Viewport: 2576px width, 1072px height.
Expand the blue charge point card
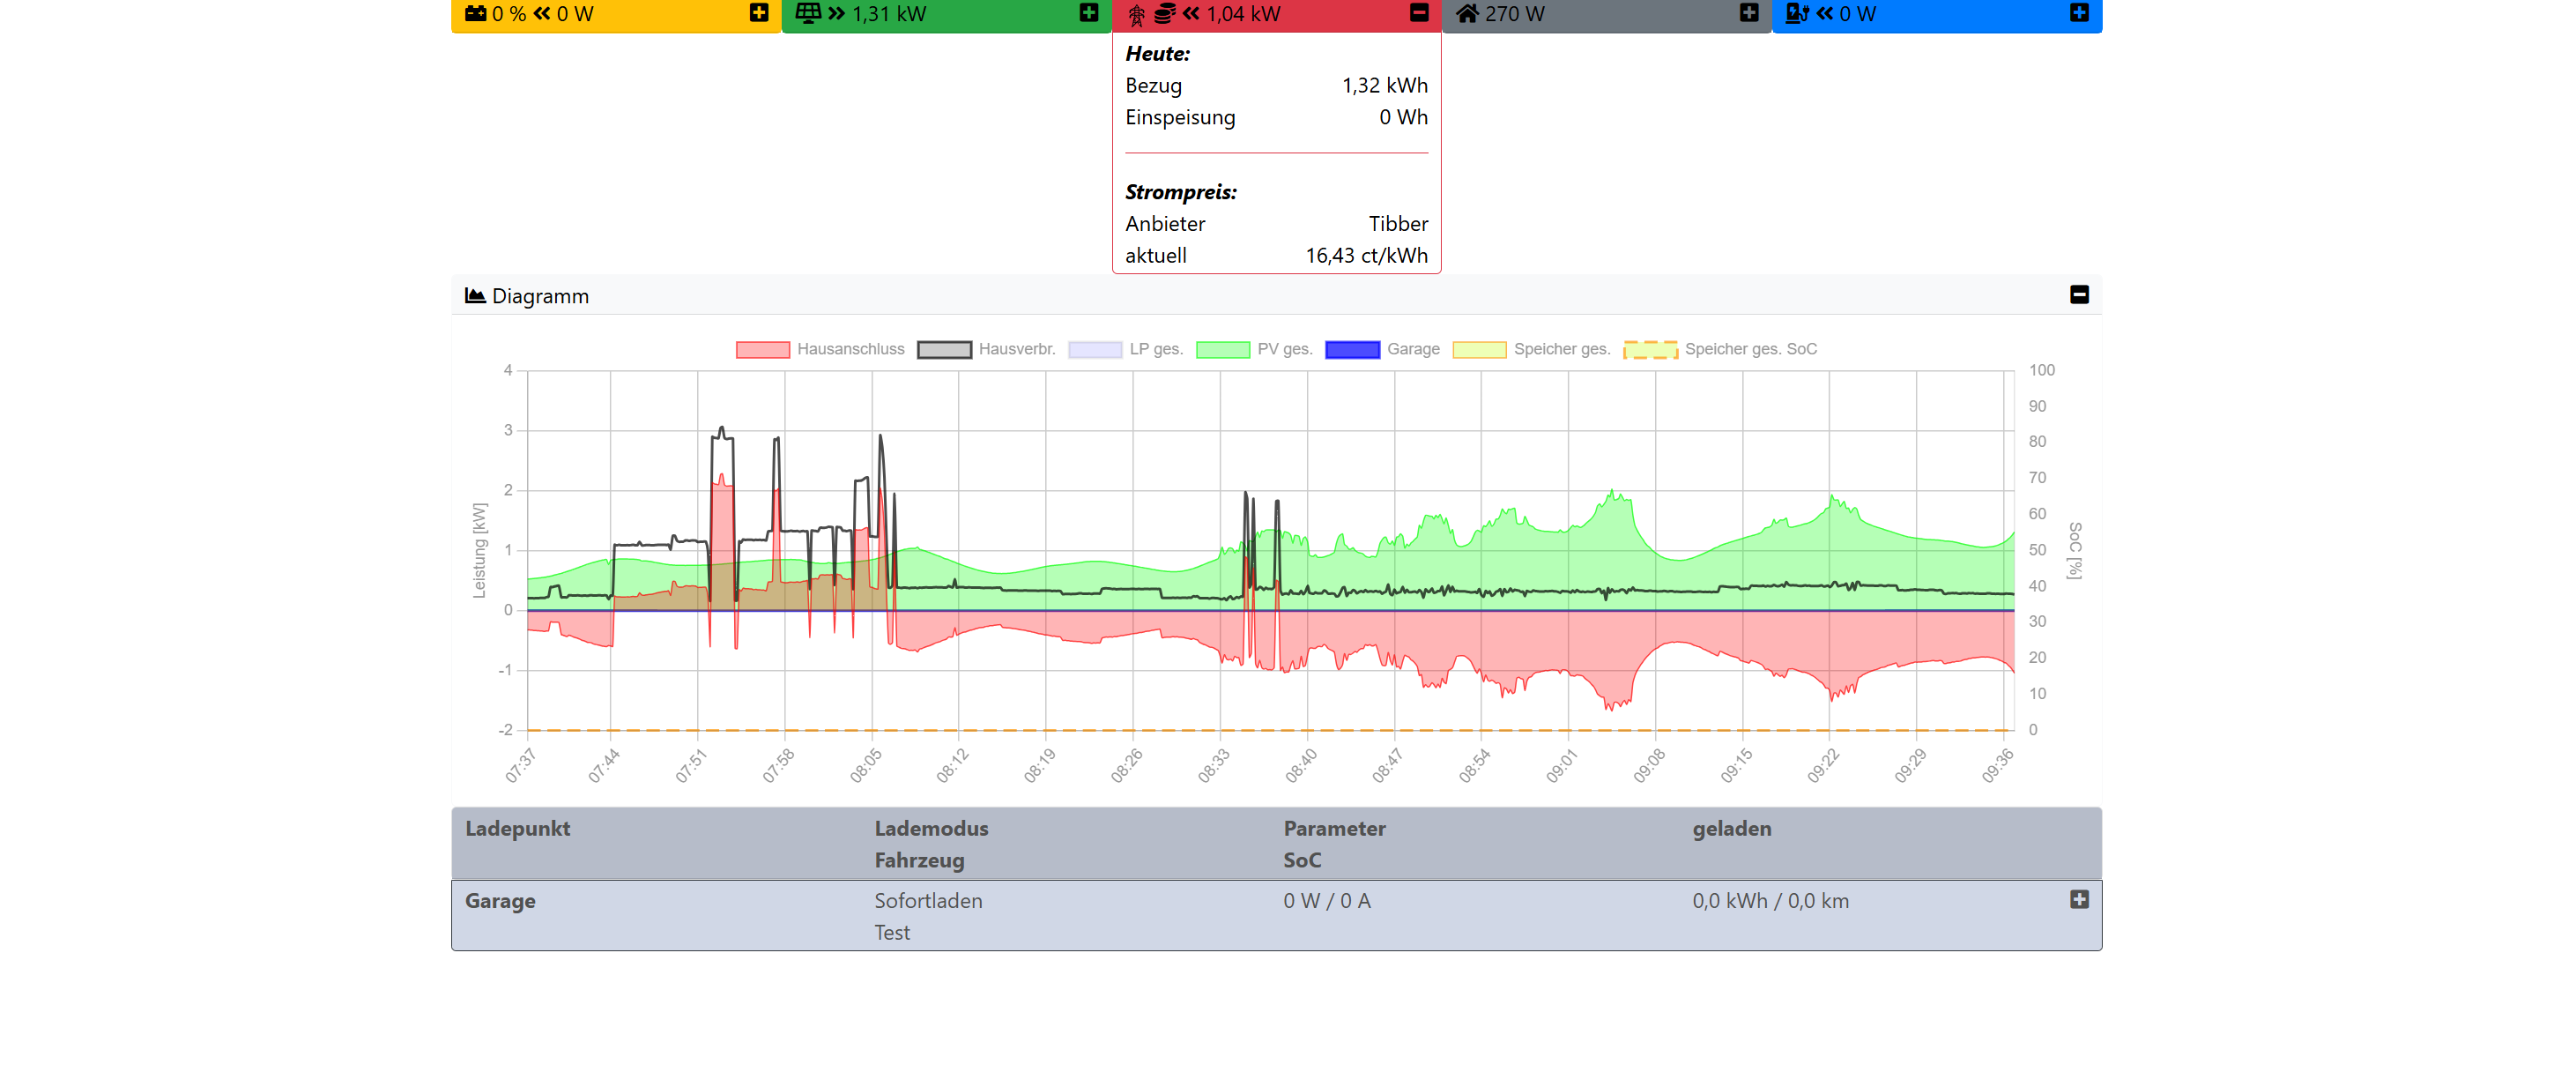2079,12
